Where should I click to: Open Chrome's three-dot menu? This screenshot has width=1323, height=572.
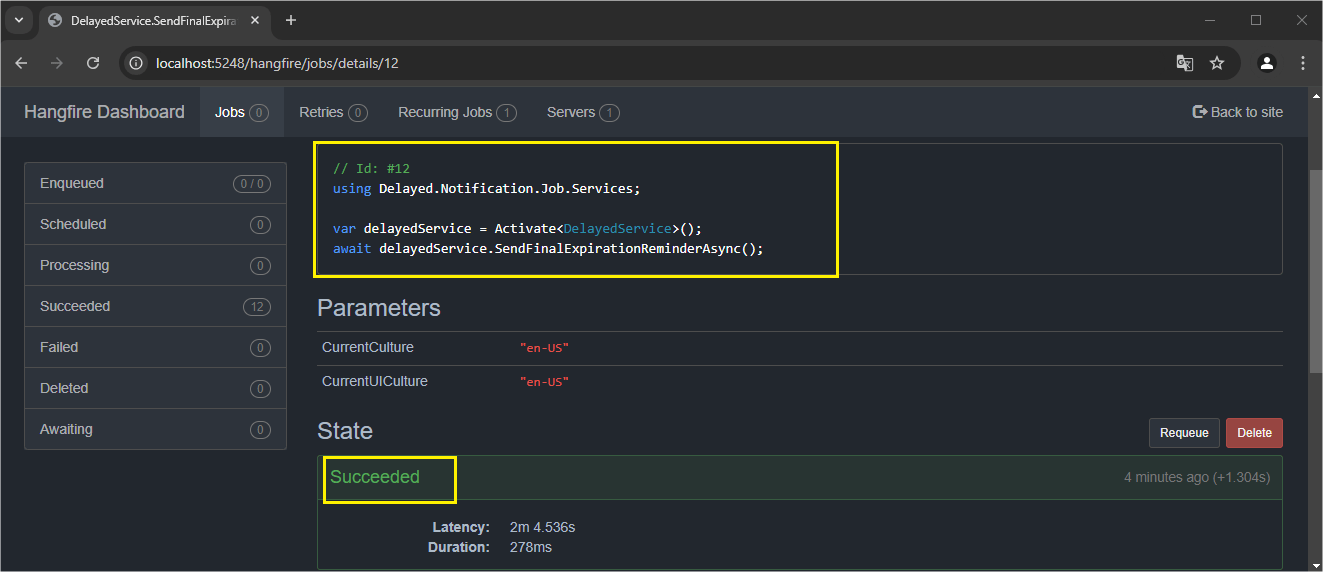tap(1302, 63)
